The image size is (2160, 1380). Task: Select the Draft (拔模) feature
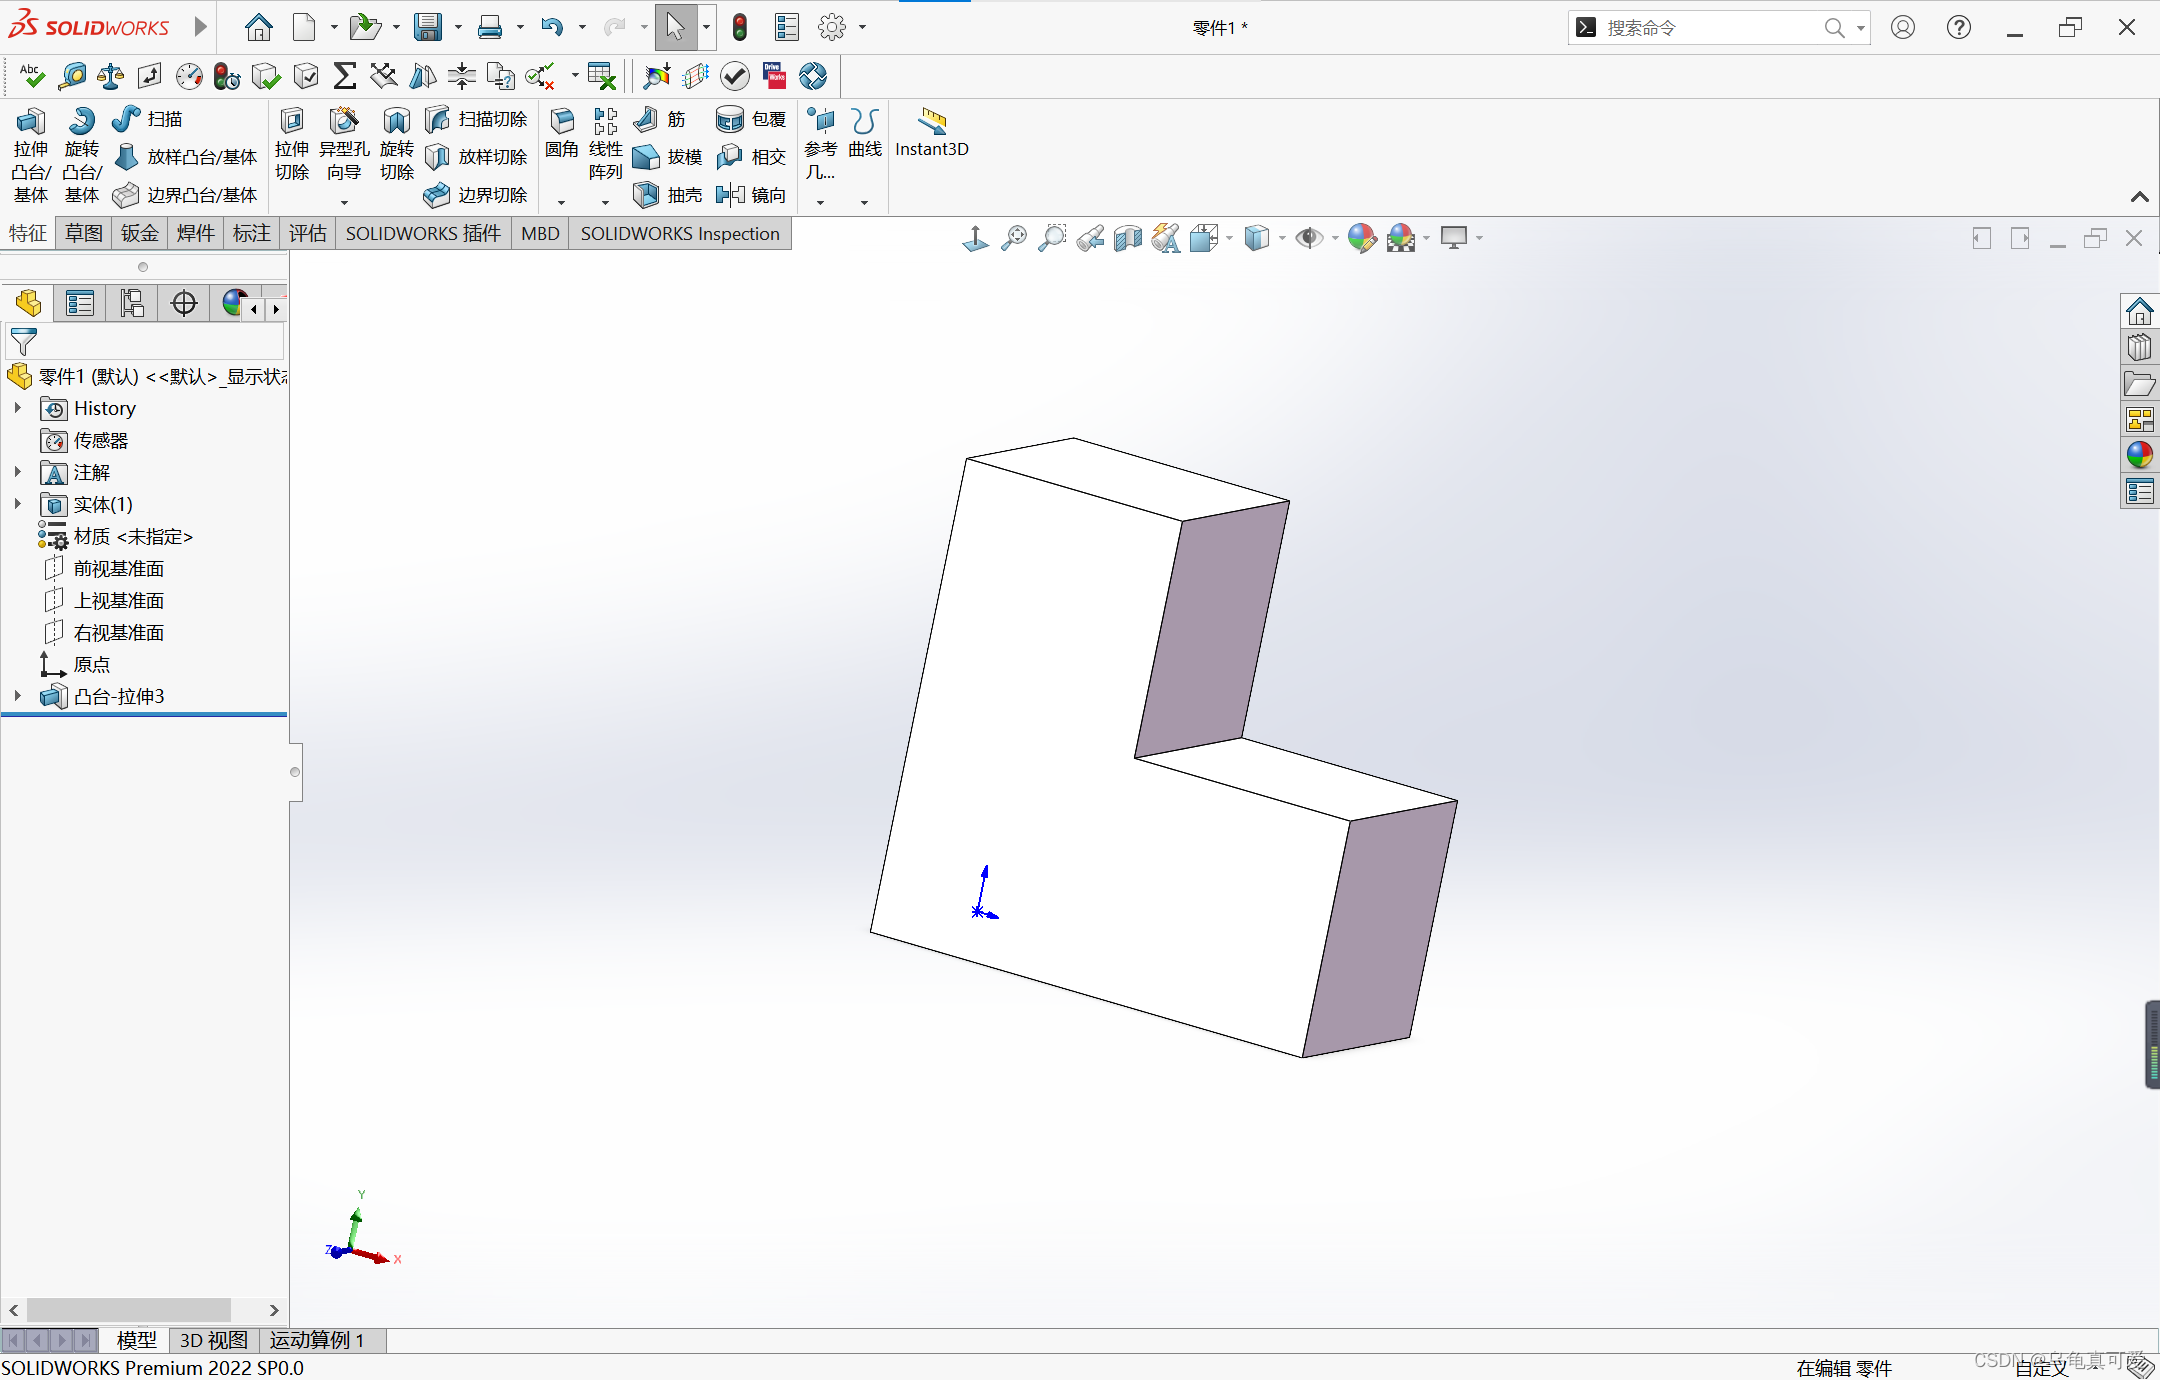point(668,157)
